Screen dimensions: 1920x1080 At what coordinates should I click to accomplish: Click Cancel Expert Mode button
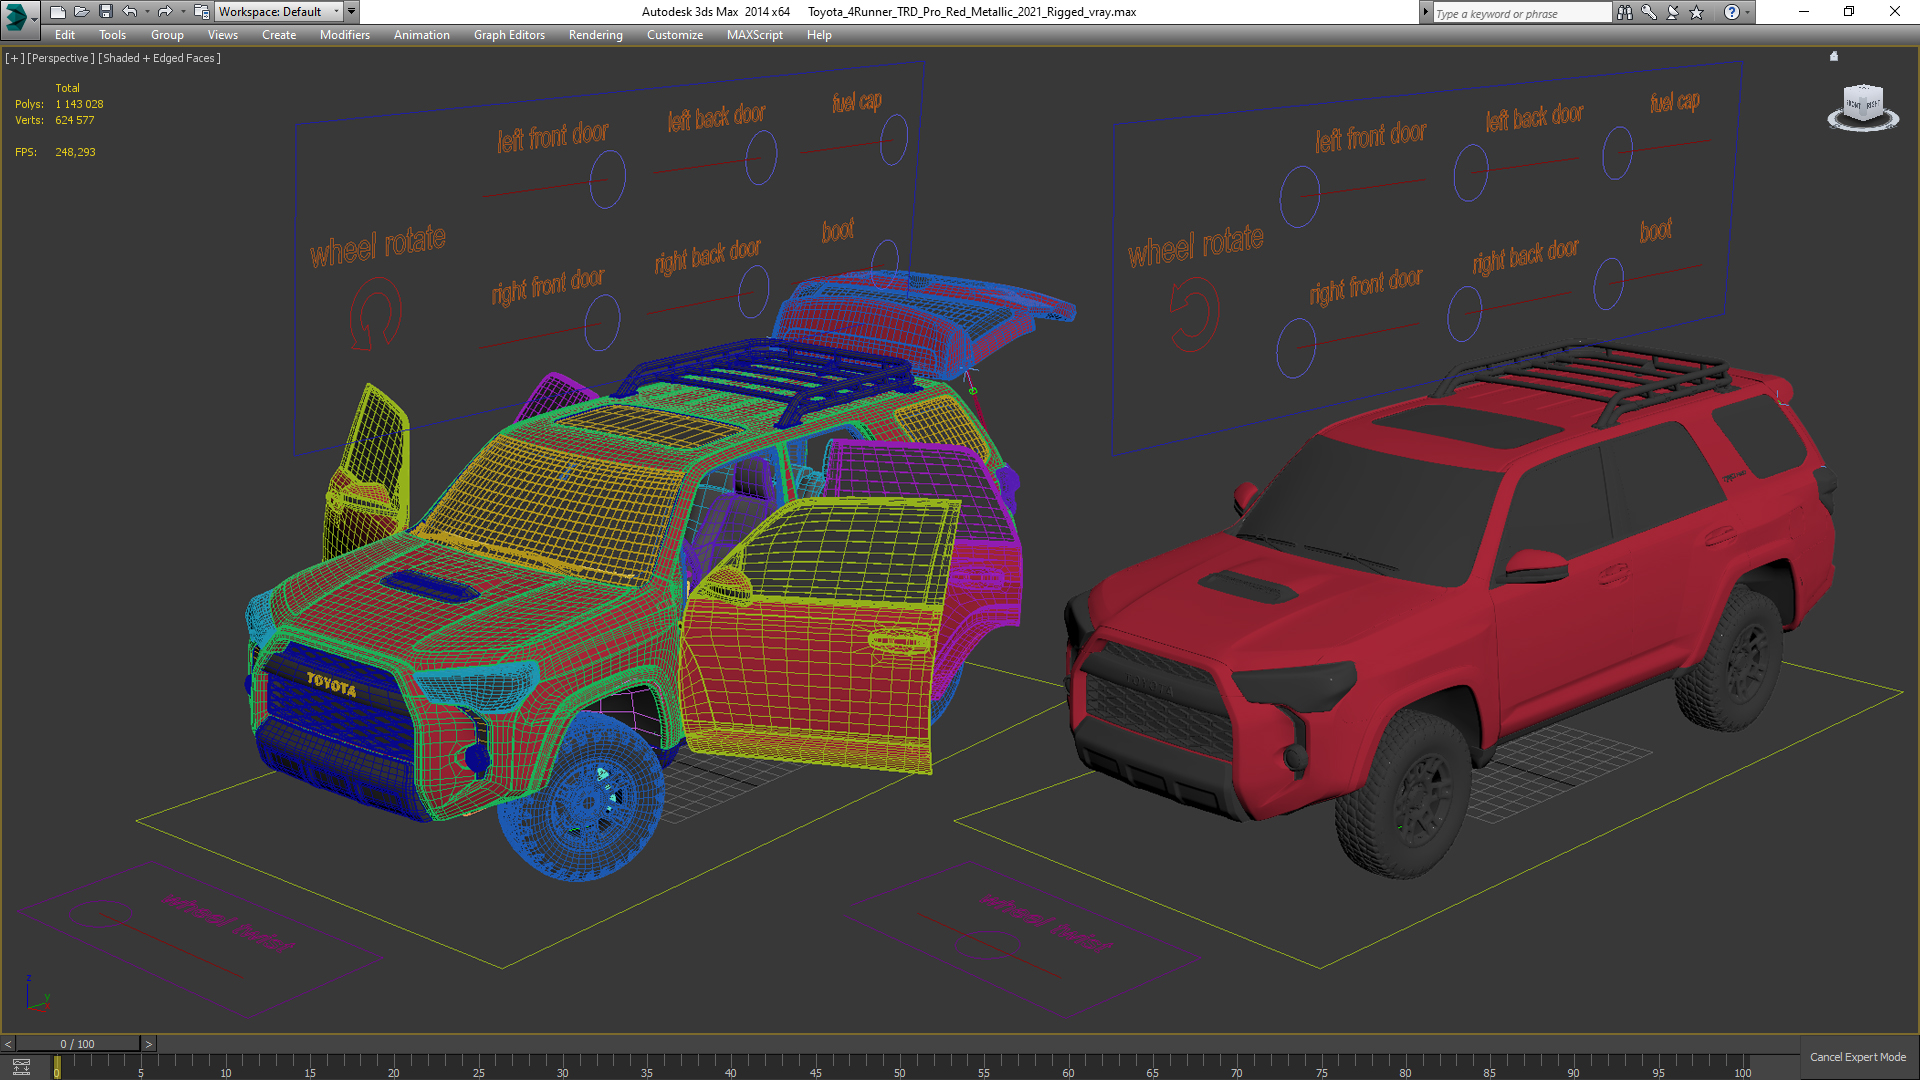coord(1858,1057)
